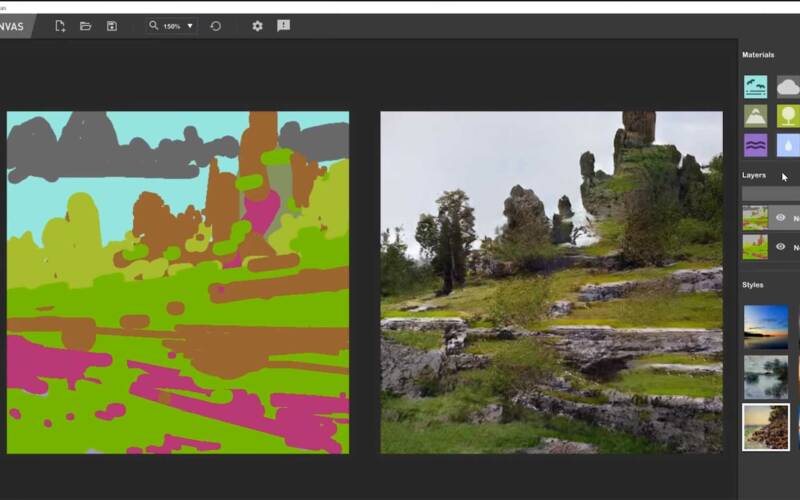Open a file using folder icon
800x500 pixels.
pyautogui.click(x=86, y=26)
